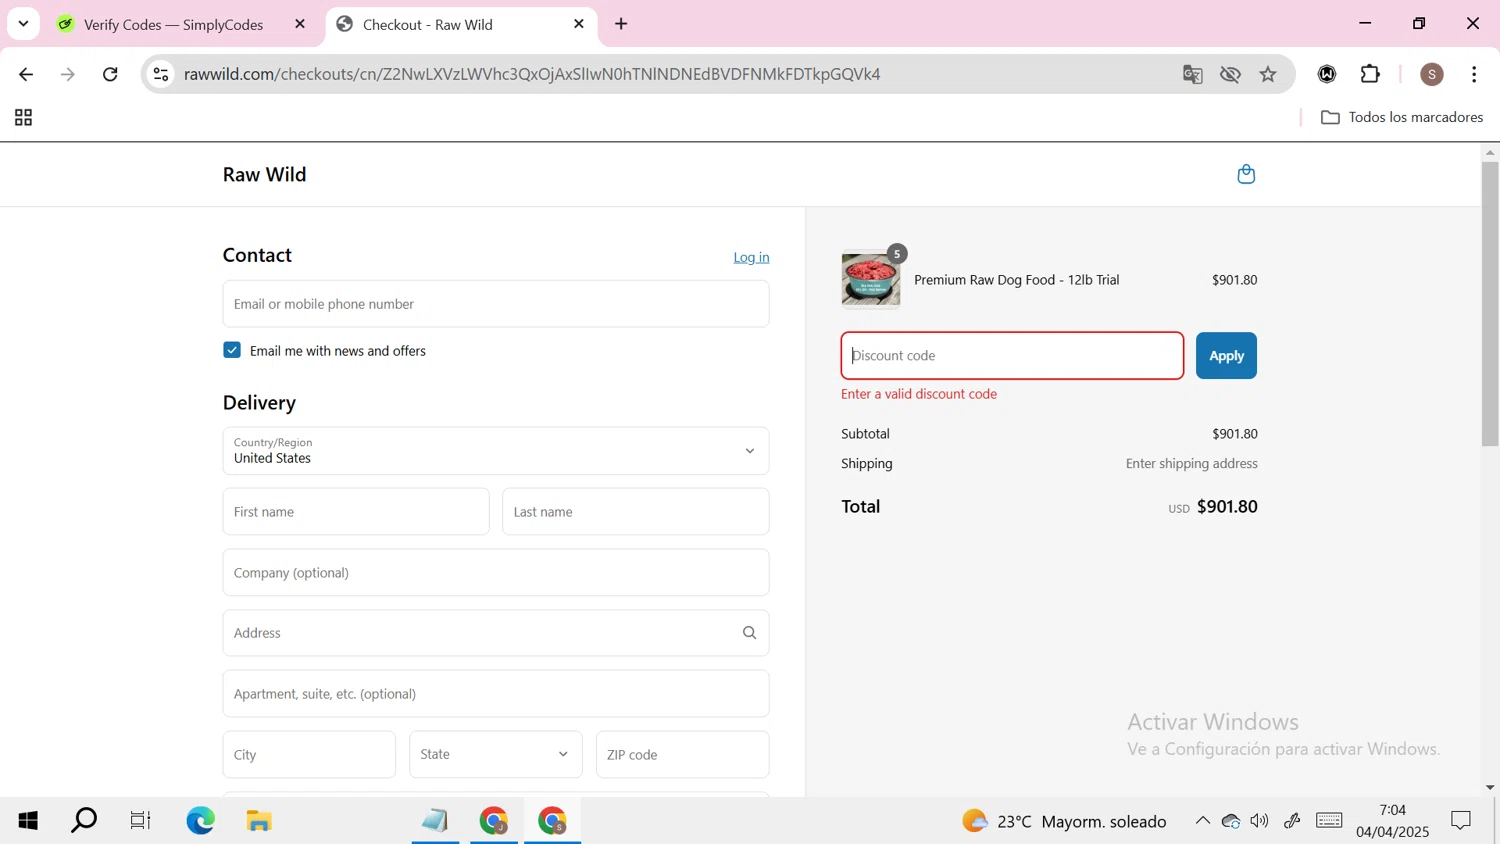This screenshot has height=844, width=1500.
Task: Click the Last name field
Action: (x=636, y=512)
